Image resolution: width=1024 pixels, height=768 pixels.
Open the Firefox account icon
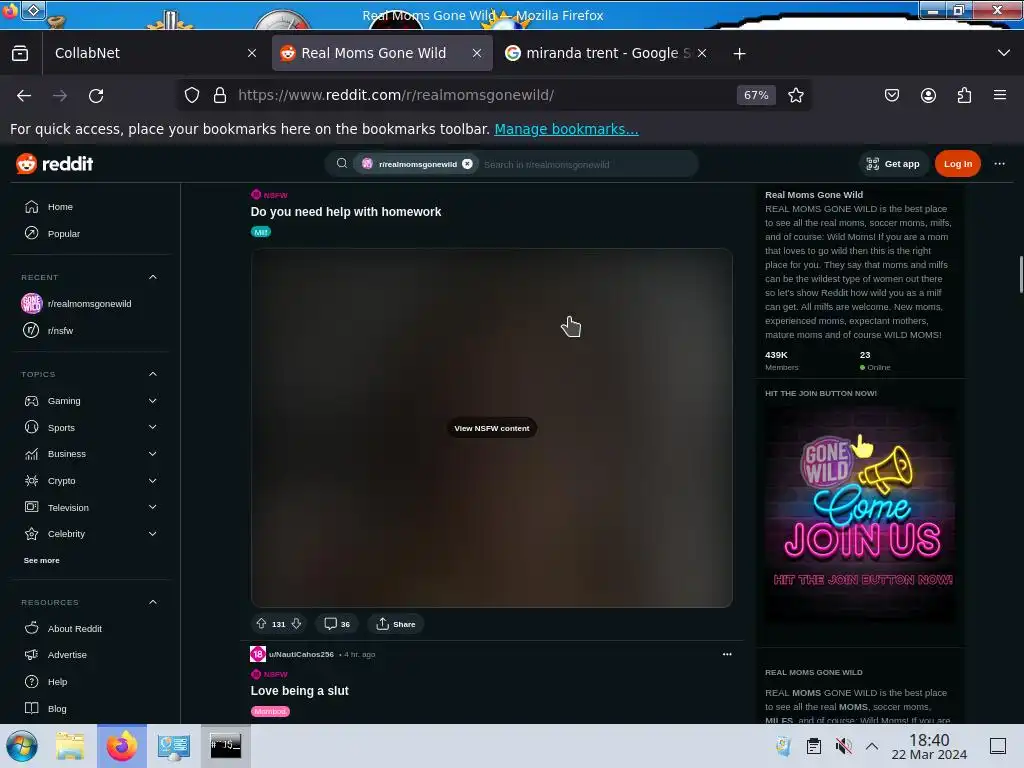[928, 95]
